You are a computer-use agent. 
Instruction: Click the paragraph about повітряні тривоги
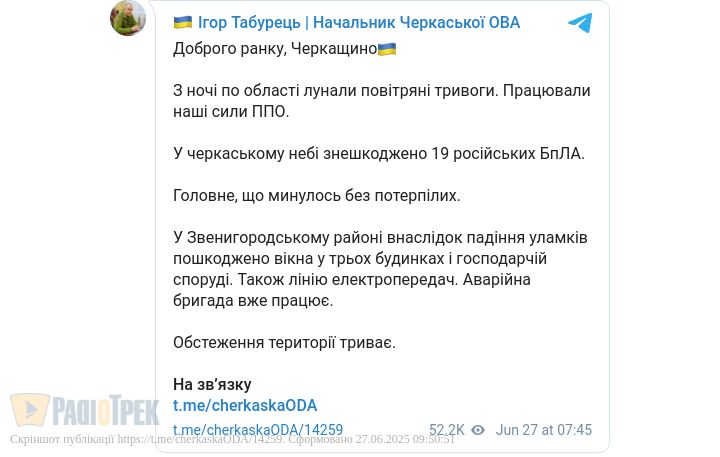(381, 101)
